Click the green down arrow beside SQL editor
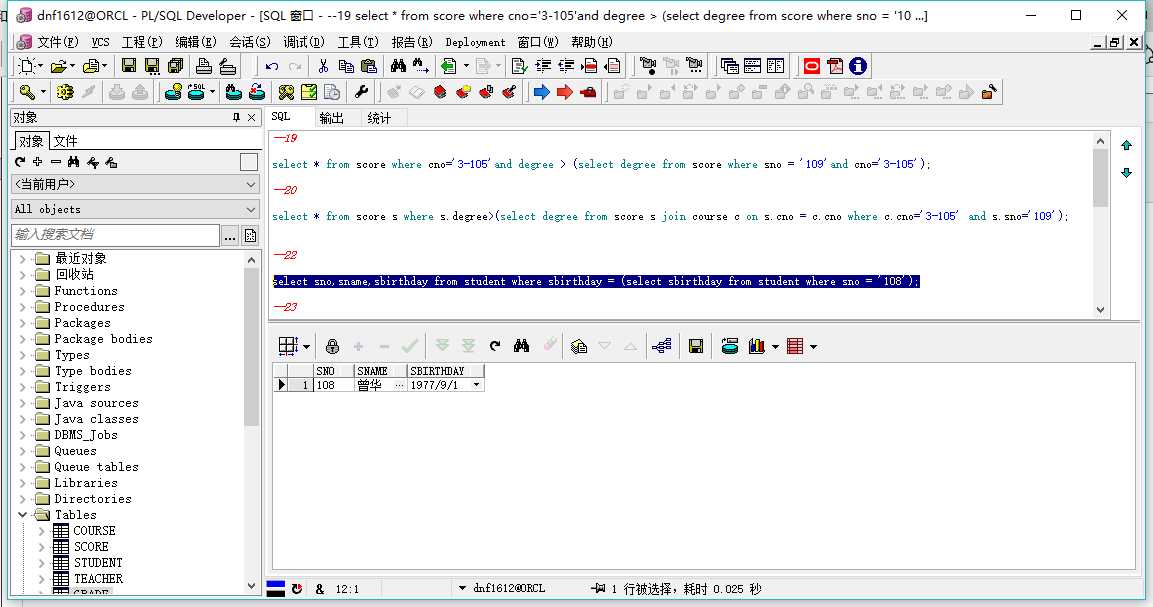The image size is (1153, 607). (x=1126, y=173)
